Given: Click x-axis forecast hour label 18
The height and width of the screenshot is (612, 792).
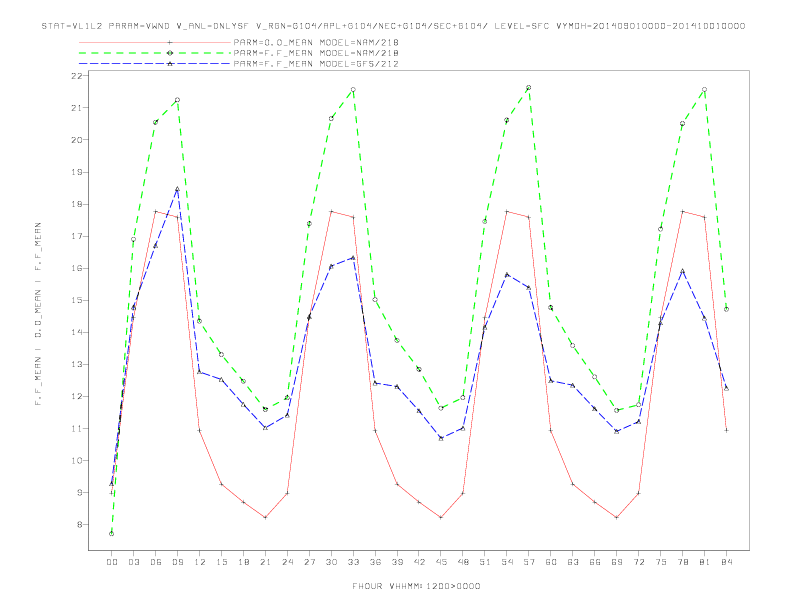Looking at the screenshot, I should coord(243,562).
